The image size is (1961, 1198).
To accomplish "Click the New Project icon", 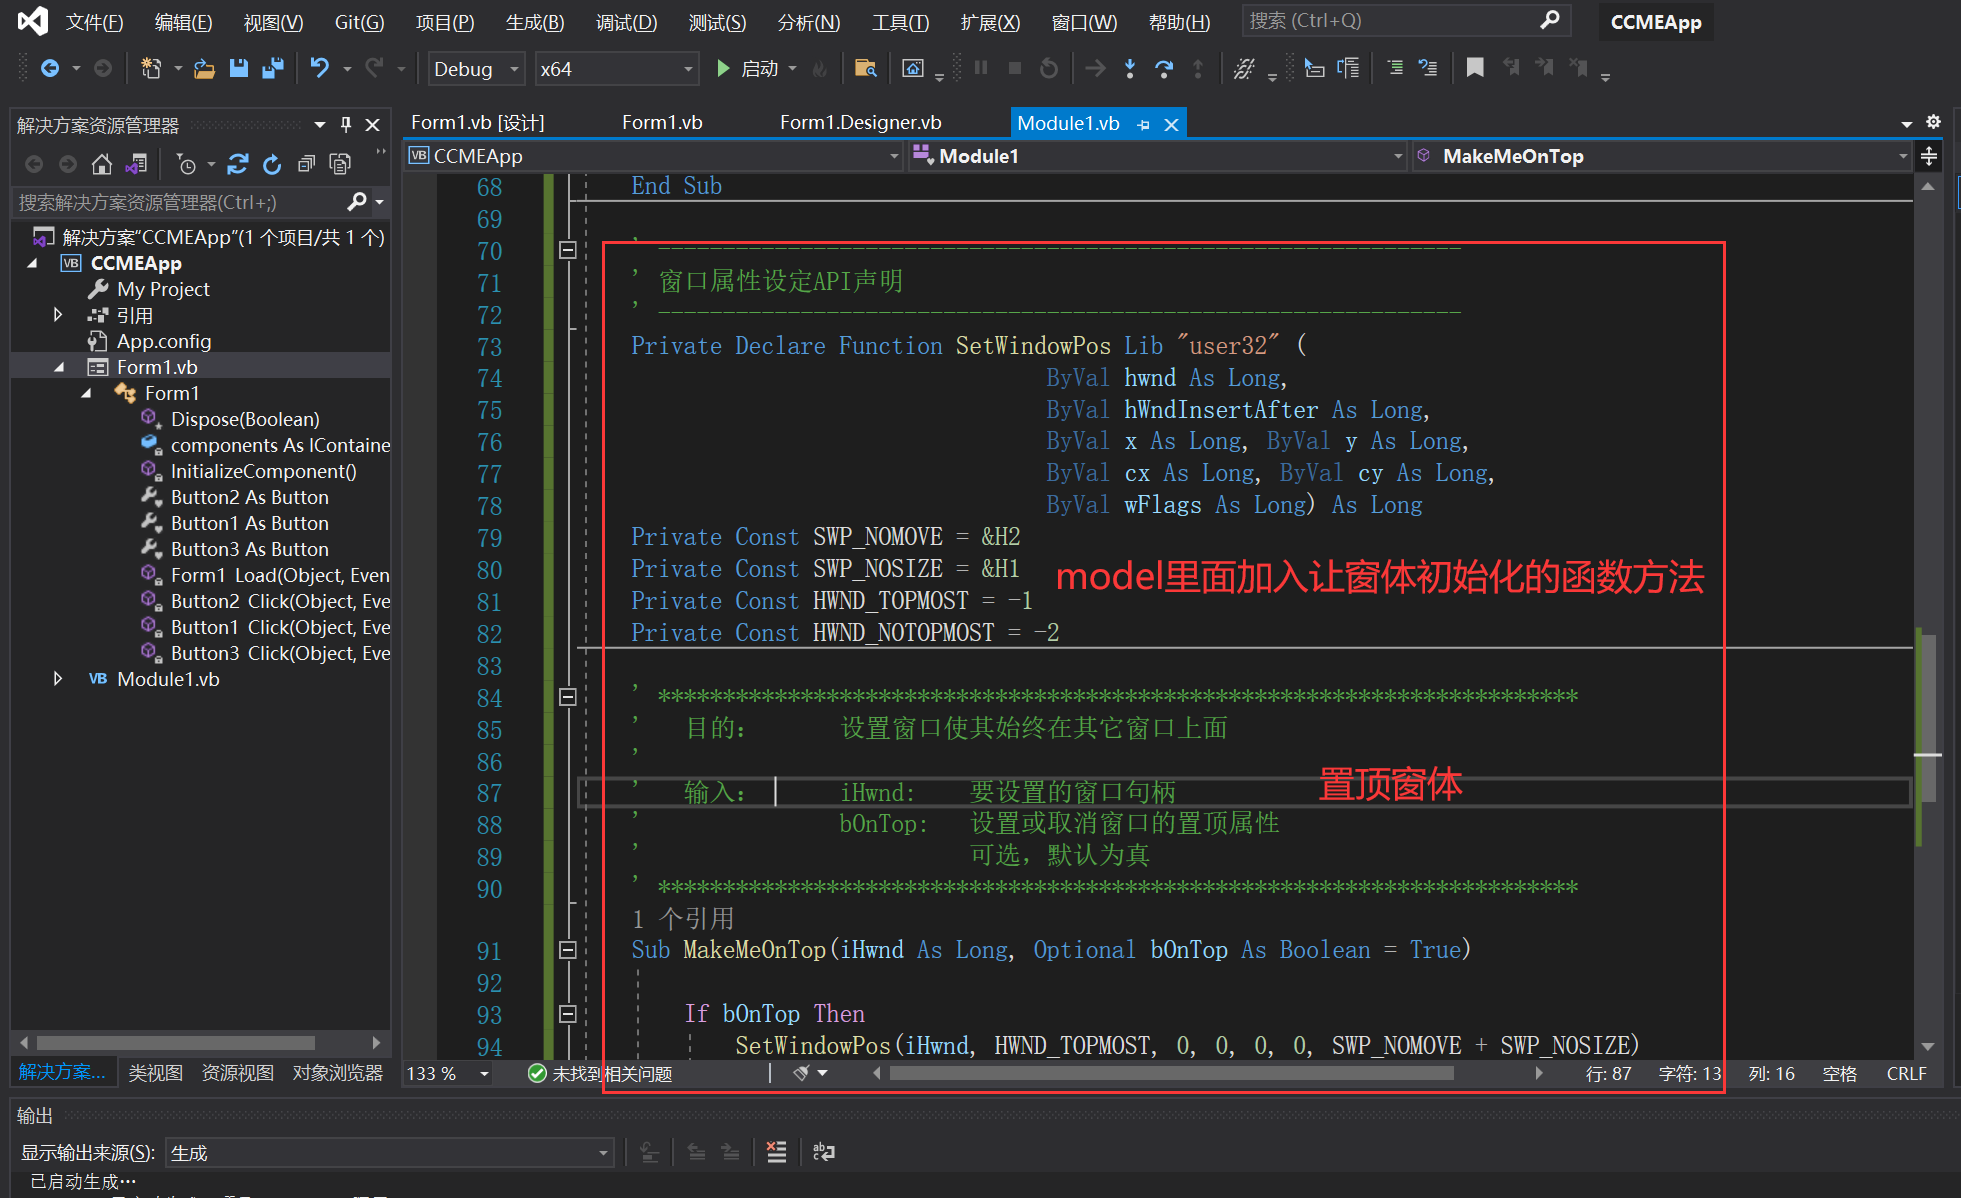I will 151,68.
